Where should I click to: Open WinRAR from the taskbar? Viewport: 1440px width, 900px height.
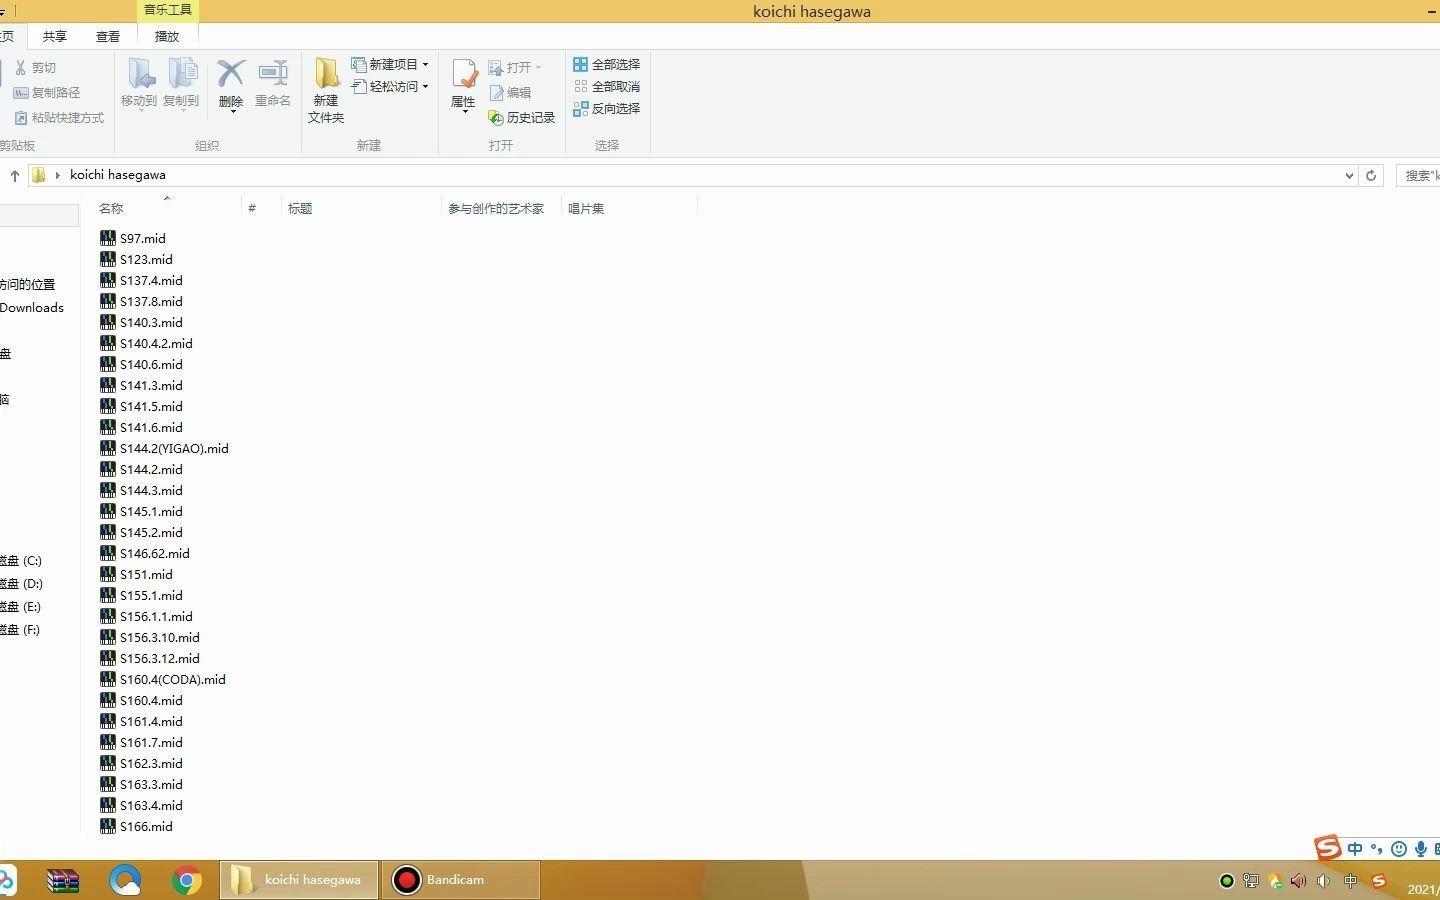(x=63, y=880)
